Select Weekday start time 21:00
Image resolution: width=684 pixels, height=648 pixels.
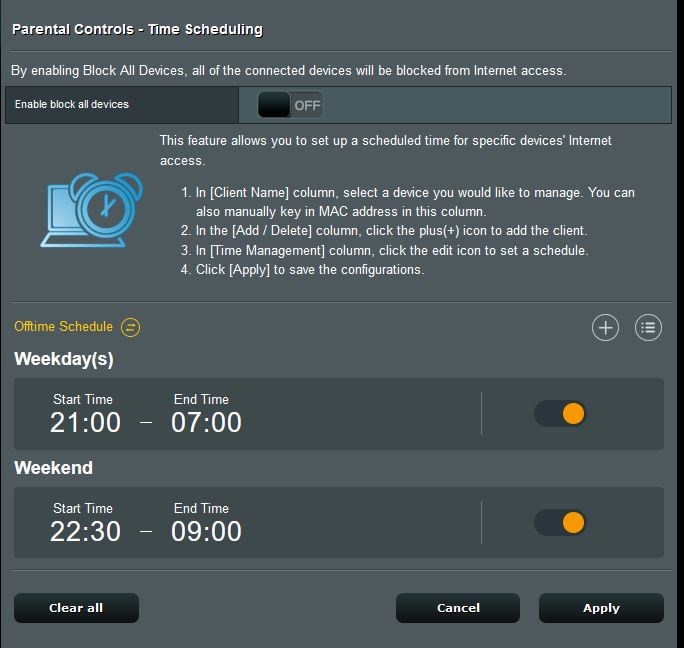pyautogui.click(x=85, y=422)
